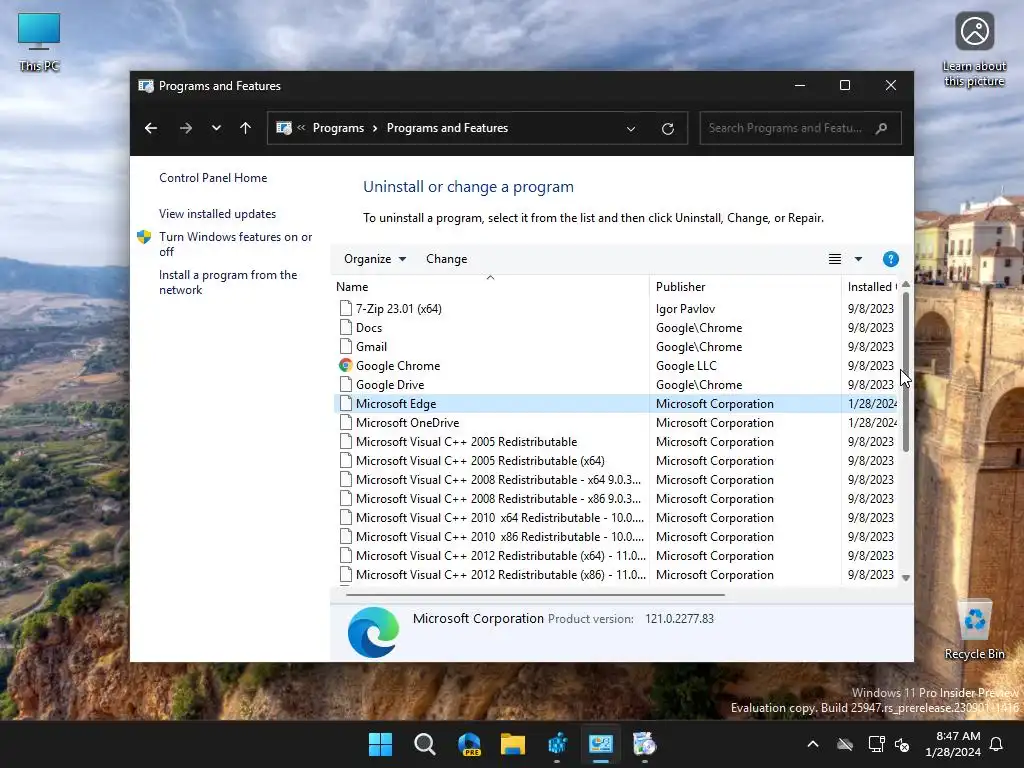The image size is (1024, 768).
Task: Click the vertical scrollbar up arrow
Action: coord(906,285)
